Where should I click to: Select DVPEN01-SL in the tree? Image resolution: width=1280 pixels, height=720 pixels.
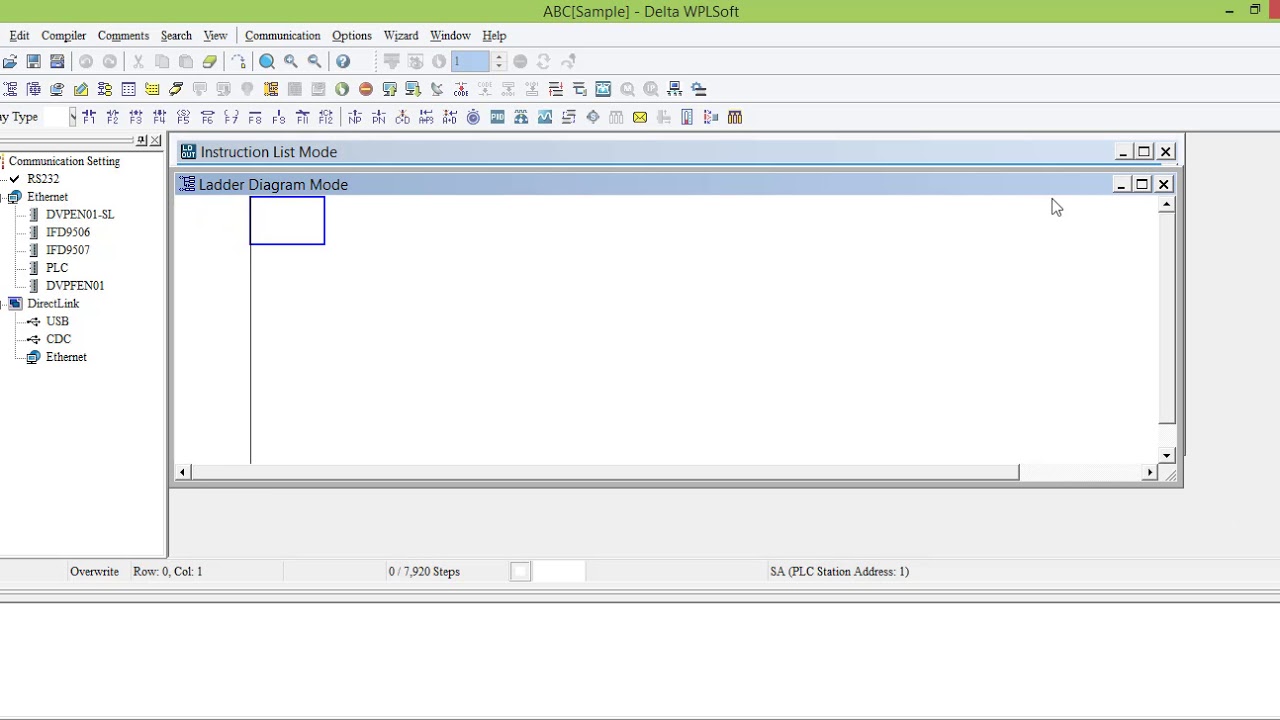[x=80, y=214]
